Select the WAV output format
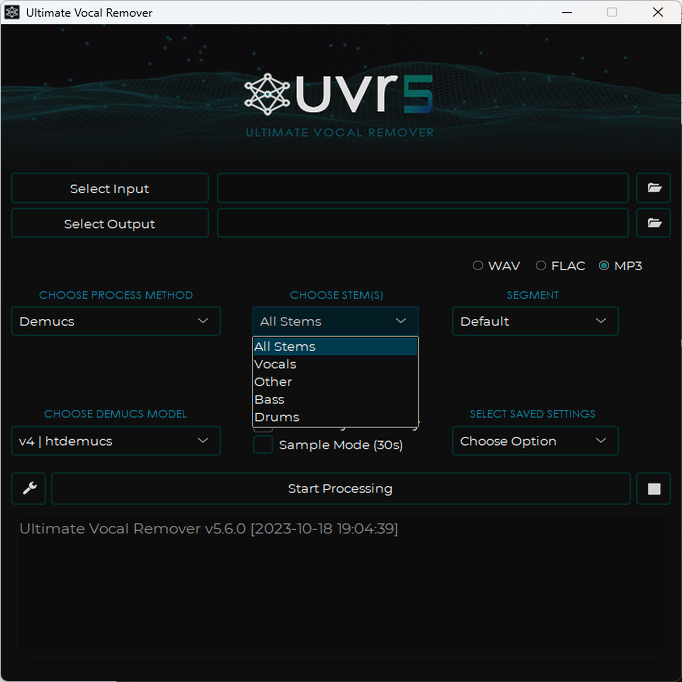The height and width of the screenshot is (682, 682). pos(496,265)
